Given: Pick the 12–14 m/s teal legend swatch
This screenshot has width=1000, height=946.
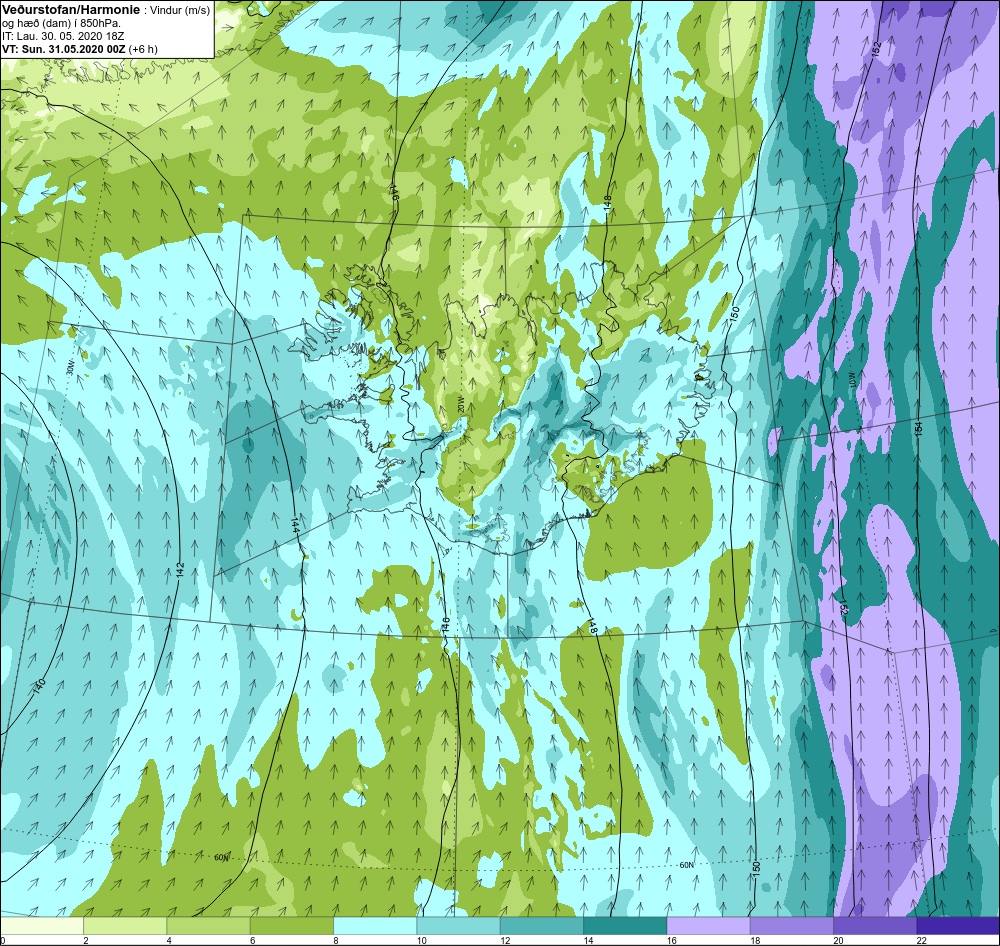Looking at the screenshot, I should click(541, 926).
